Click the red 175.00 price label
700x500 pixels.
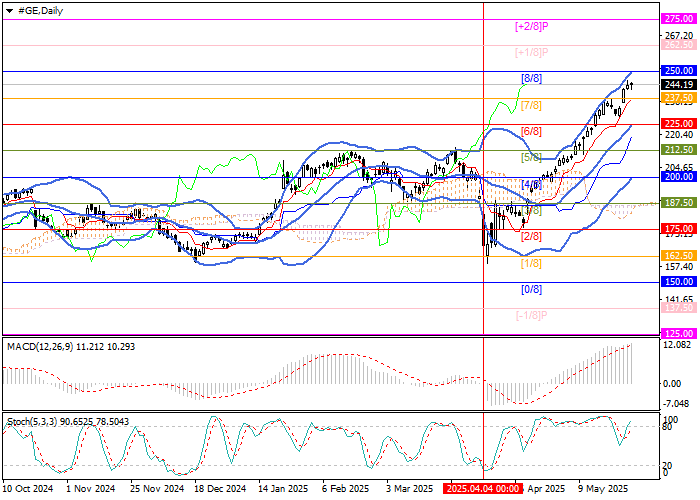pyautogui.click(x=678, y=229)
